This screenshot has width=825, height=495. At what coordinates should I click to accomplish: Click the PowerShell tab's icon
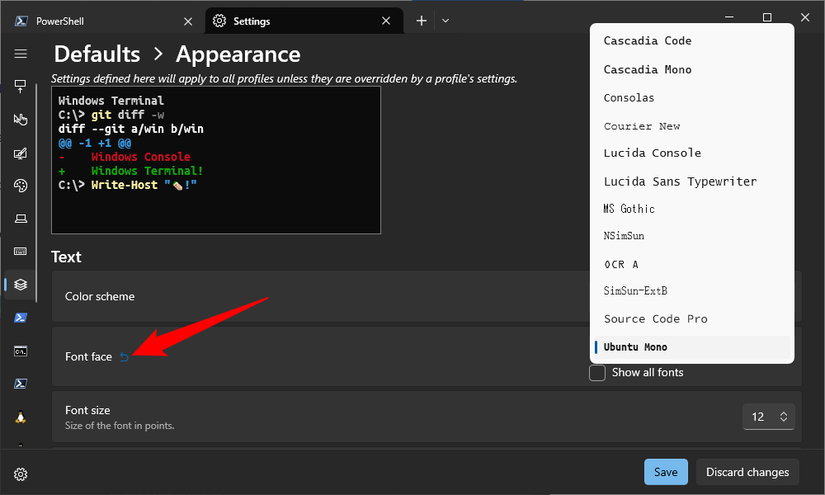(21, 21)
